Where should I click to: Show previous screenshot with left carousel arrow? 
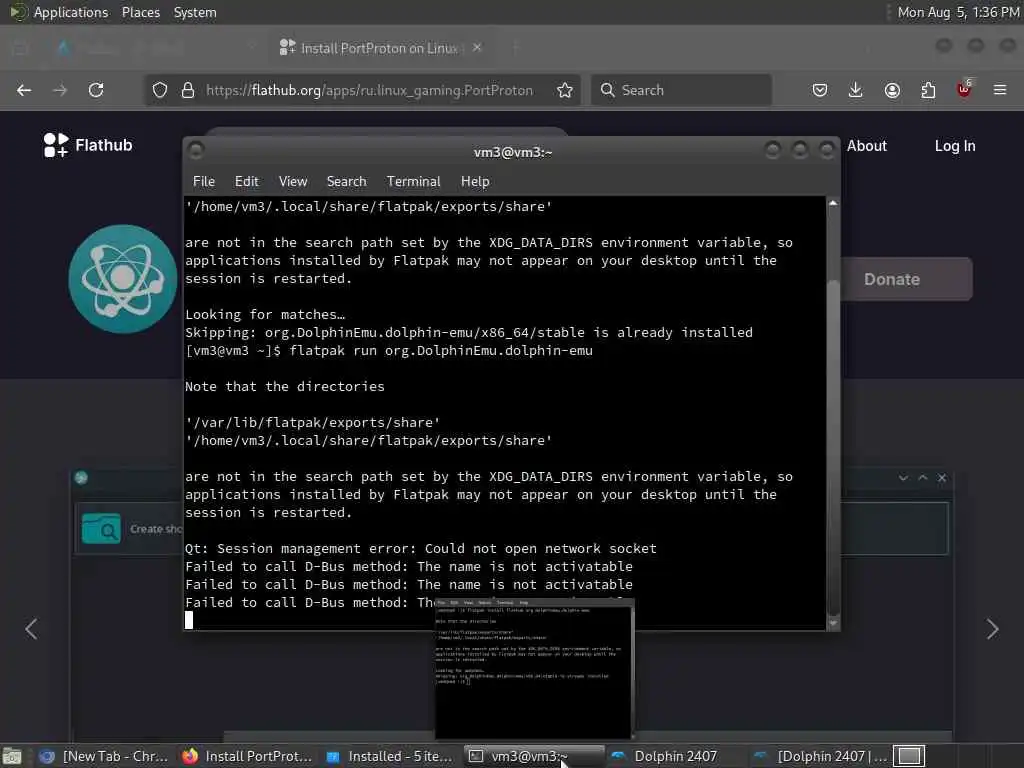[31, 629]
